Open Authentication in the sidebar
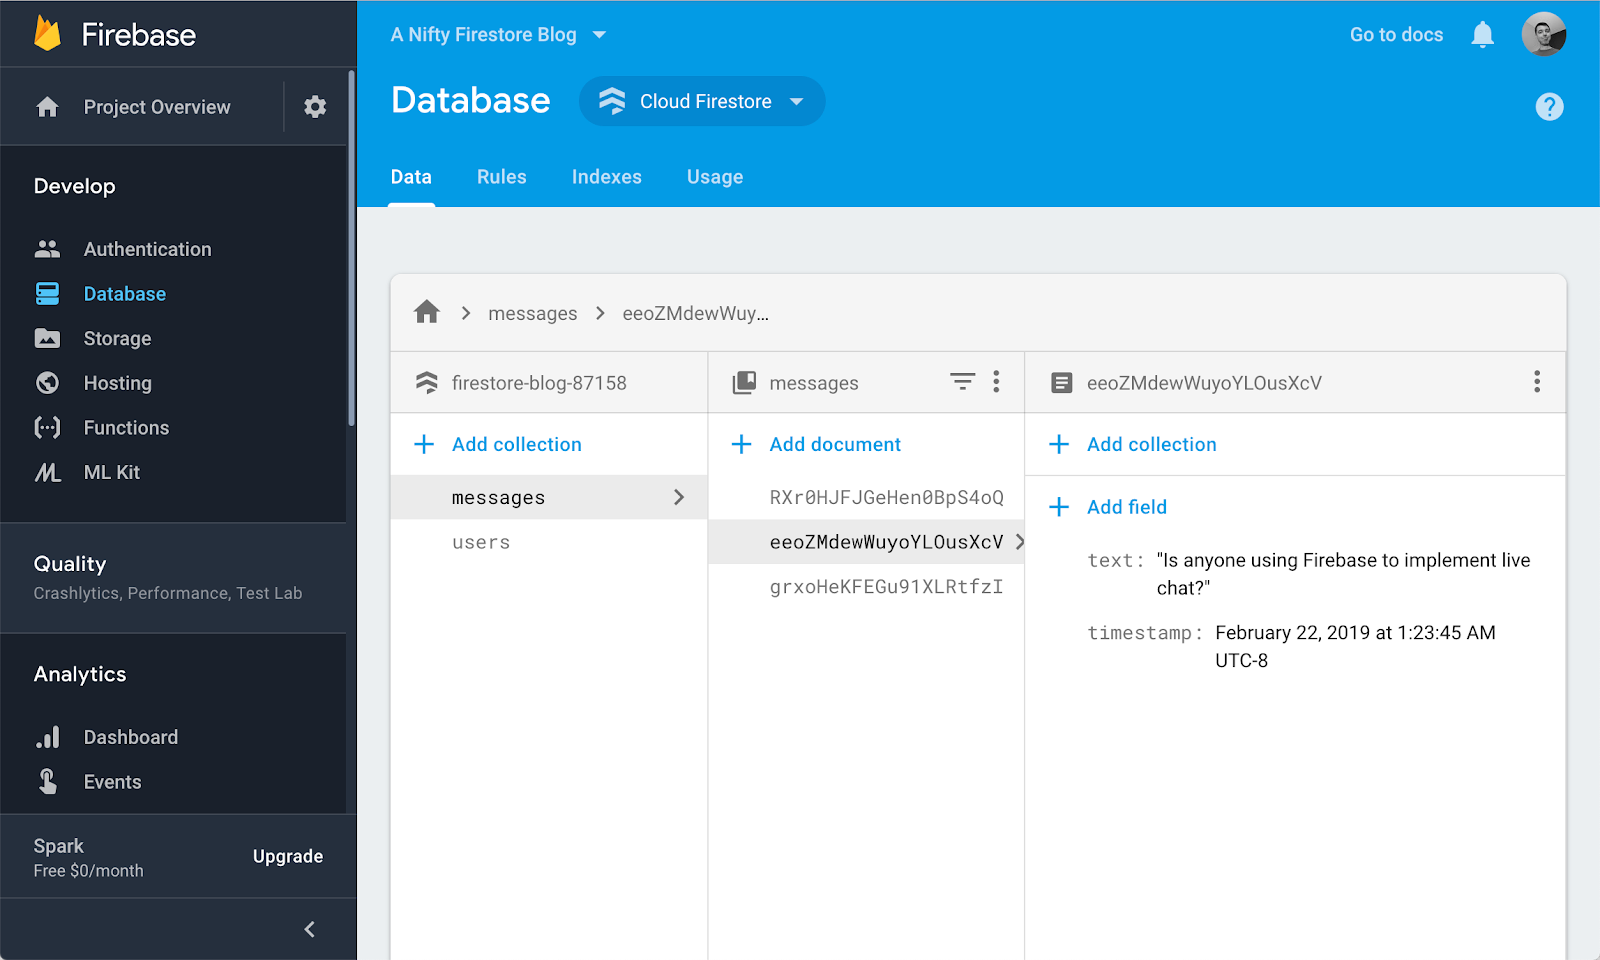The height and width of the screenshot is (960, 1600). [147, 249]
